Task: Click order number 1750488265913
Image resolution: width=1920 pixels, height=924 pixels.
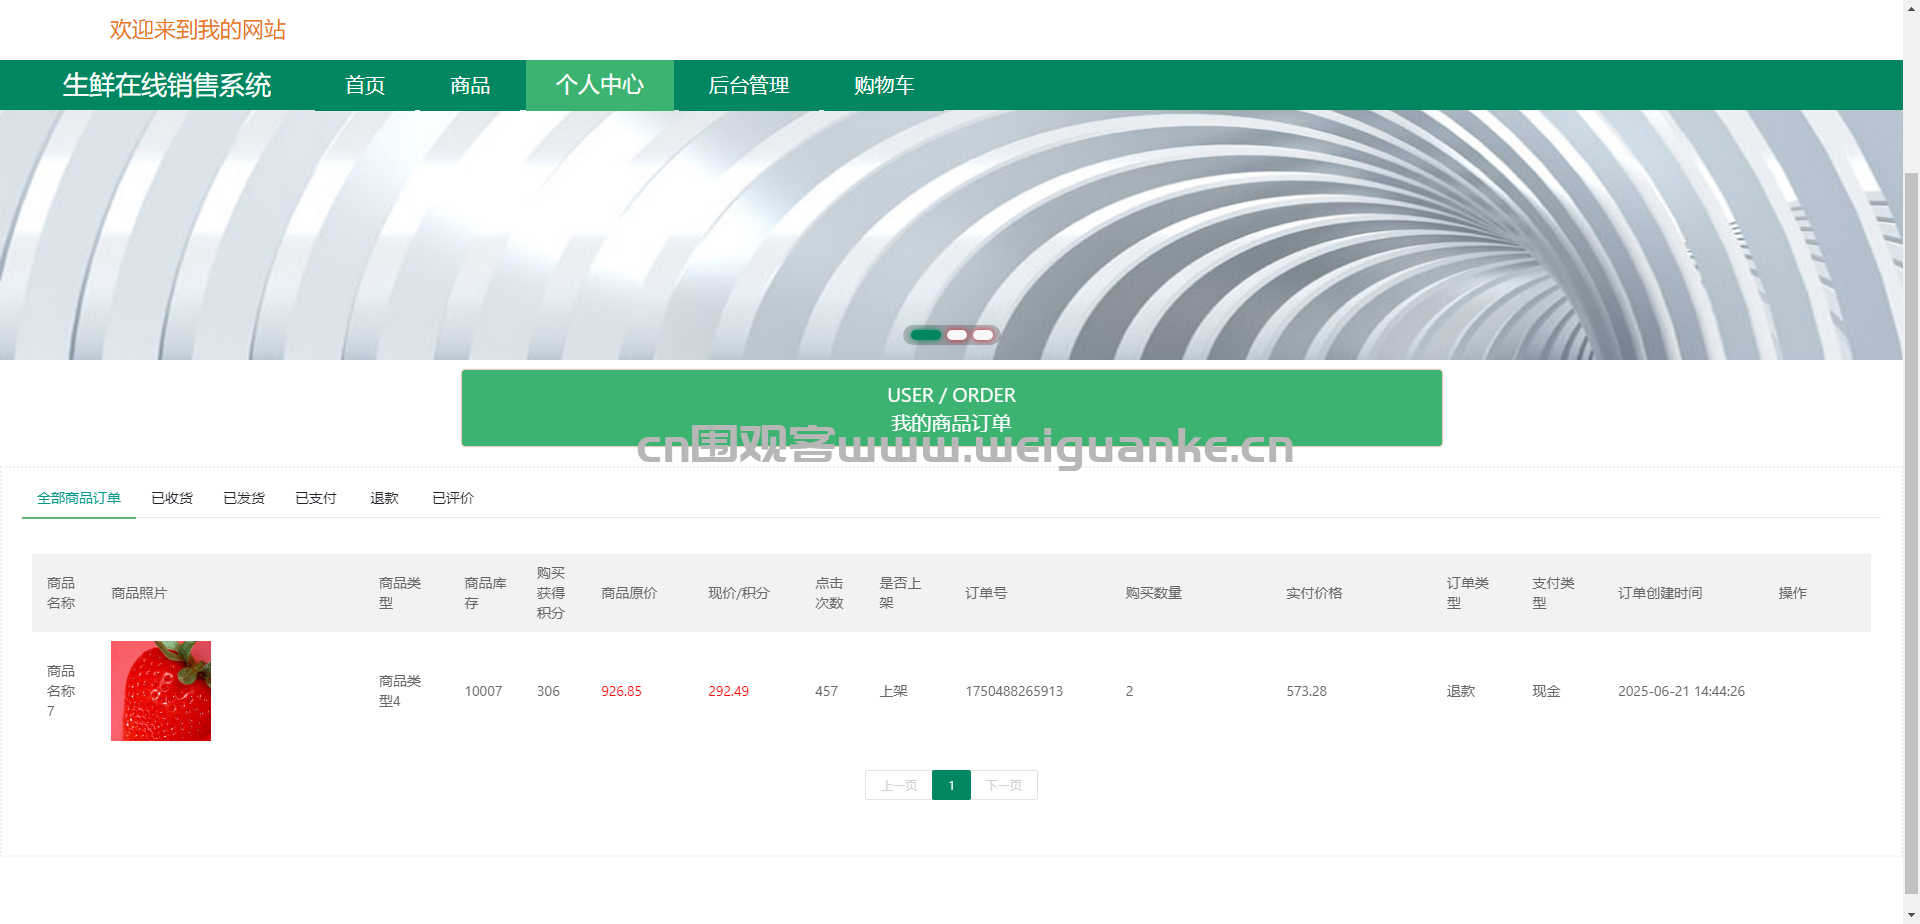Action: 1014,691
